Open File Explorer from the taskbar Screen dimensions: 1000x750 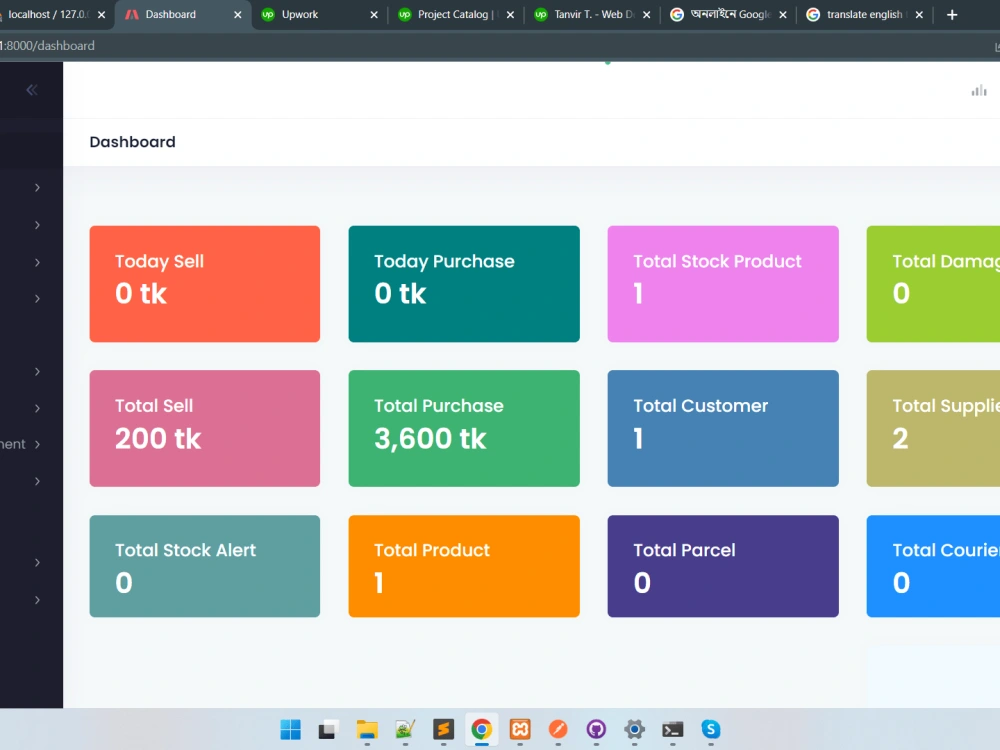click(367, 730)
